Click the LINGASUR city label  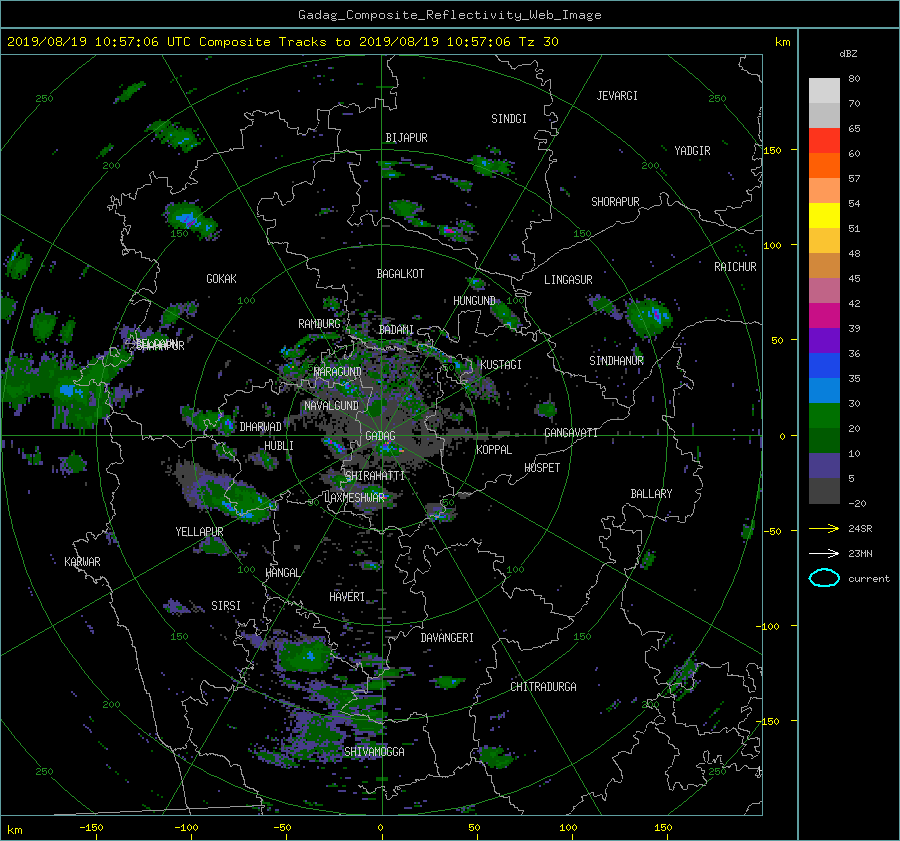568,280
